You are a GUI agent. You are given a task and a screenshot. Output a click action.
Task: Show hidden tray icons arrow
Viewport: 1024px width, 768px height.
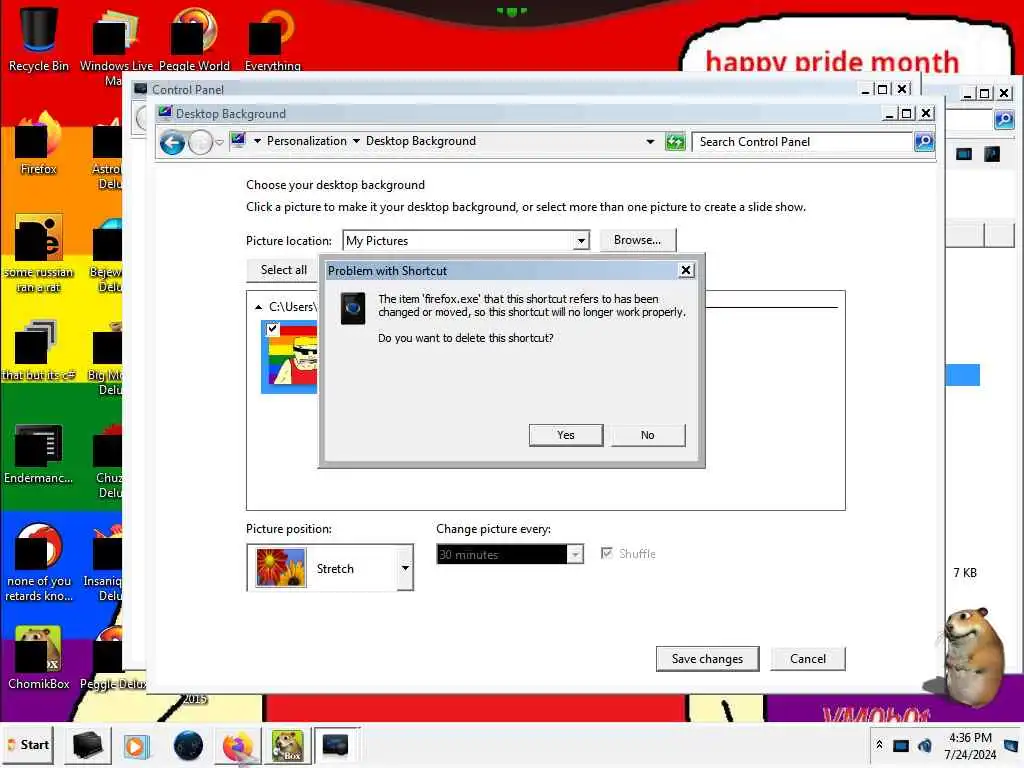(x=879, y=744)
